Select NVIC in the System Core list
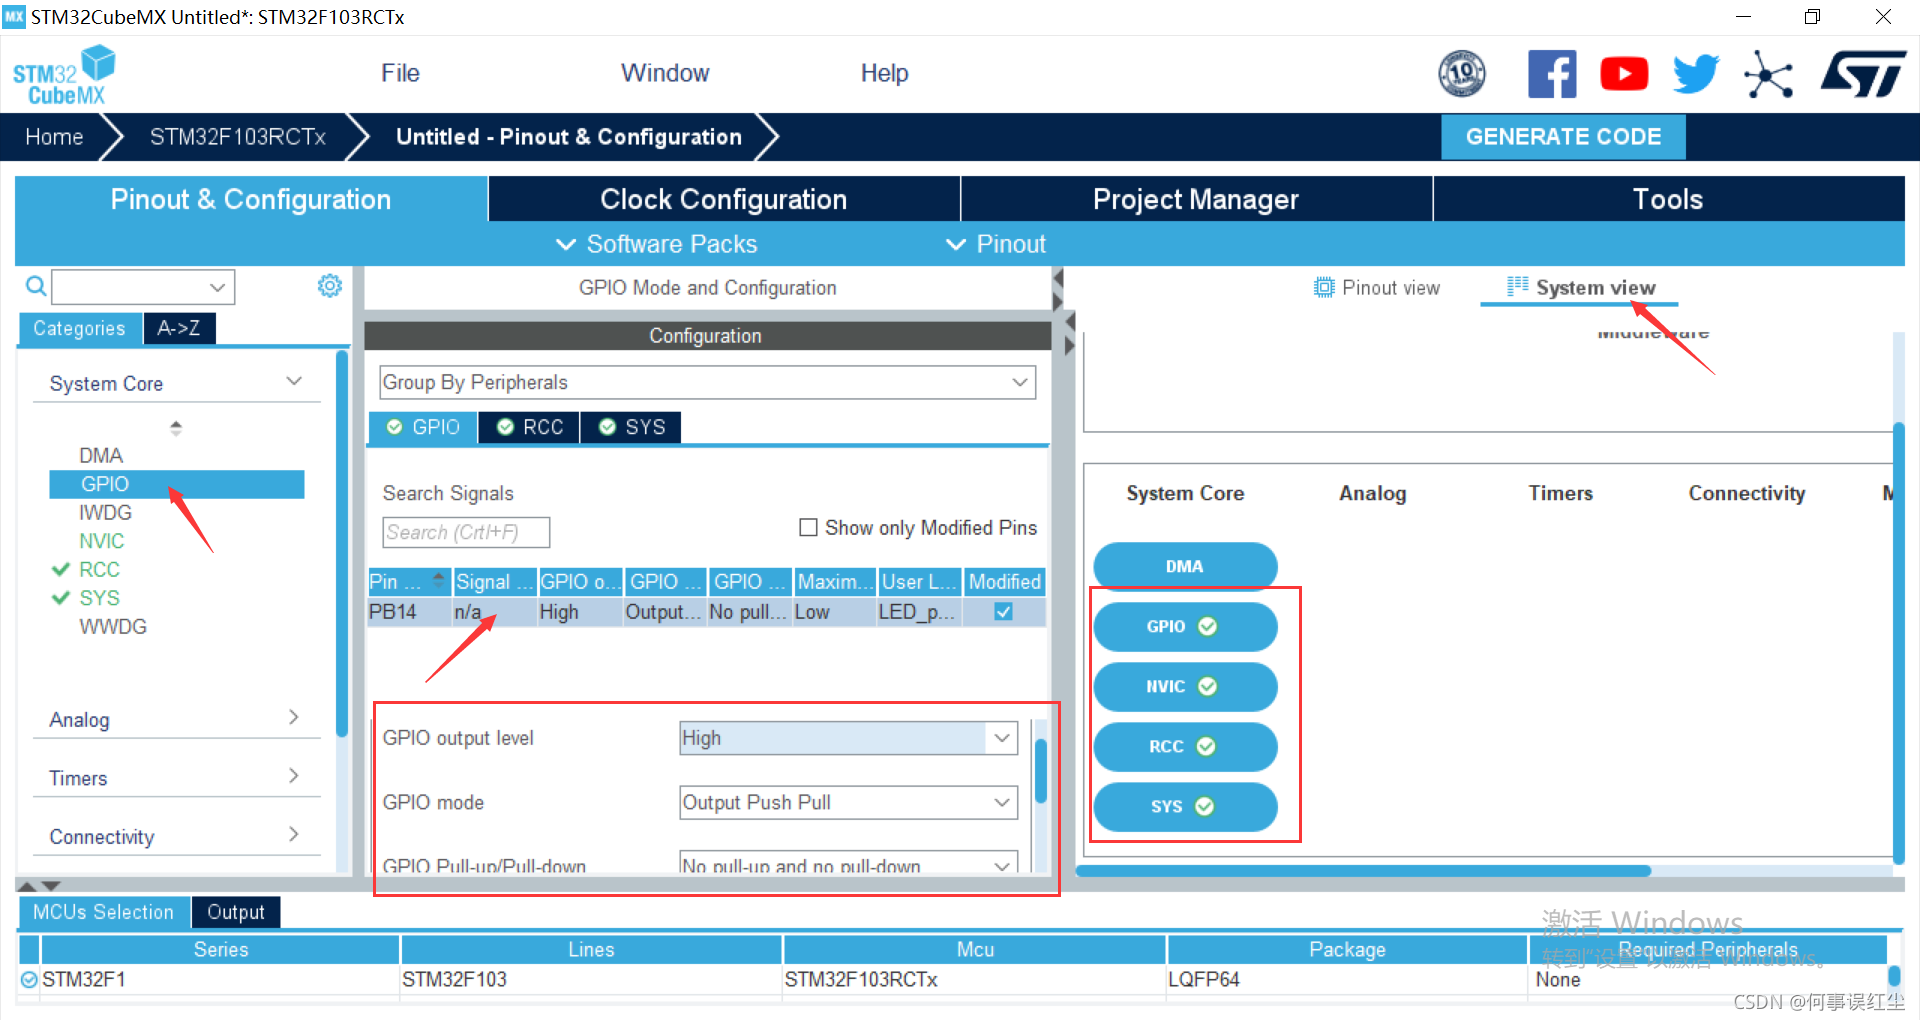1920x1020 pixels. pos(102,541)
